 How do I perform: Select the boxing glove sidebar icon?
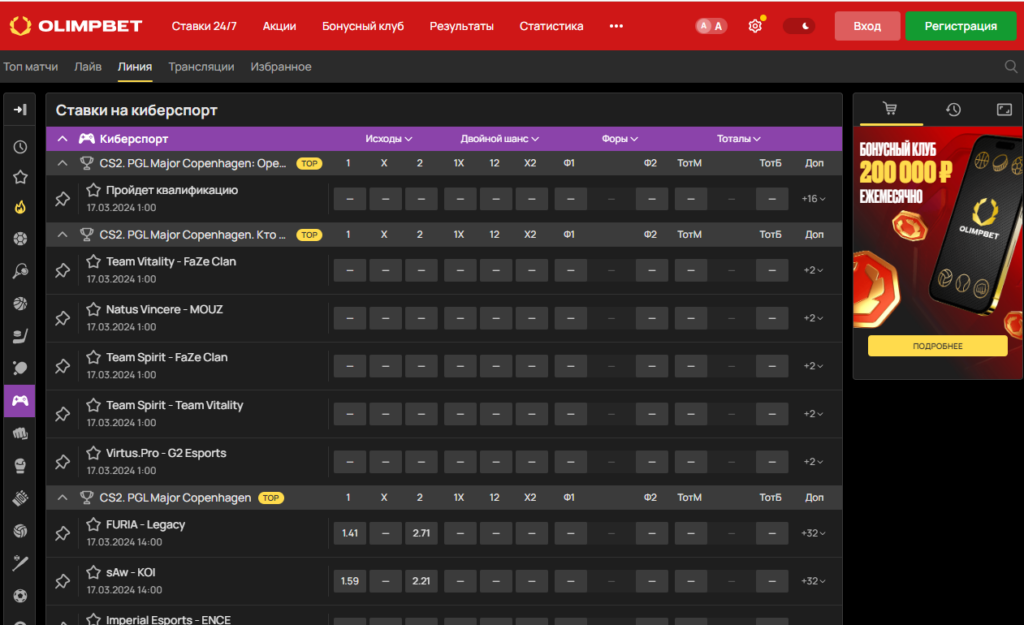click(x=20, y=466)
